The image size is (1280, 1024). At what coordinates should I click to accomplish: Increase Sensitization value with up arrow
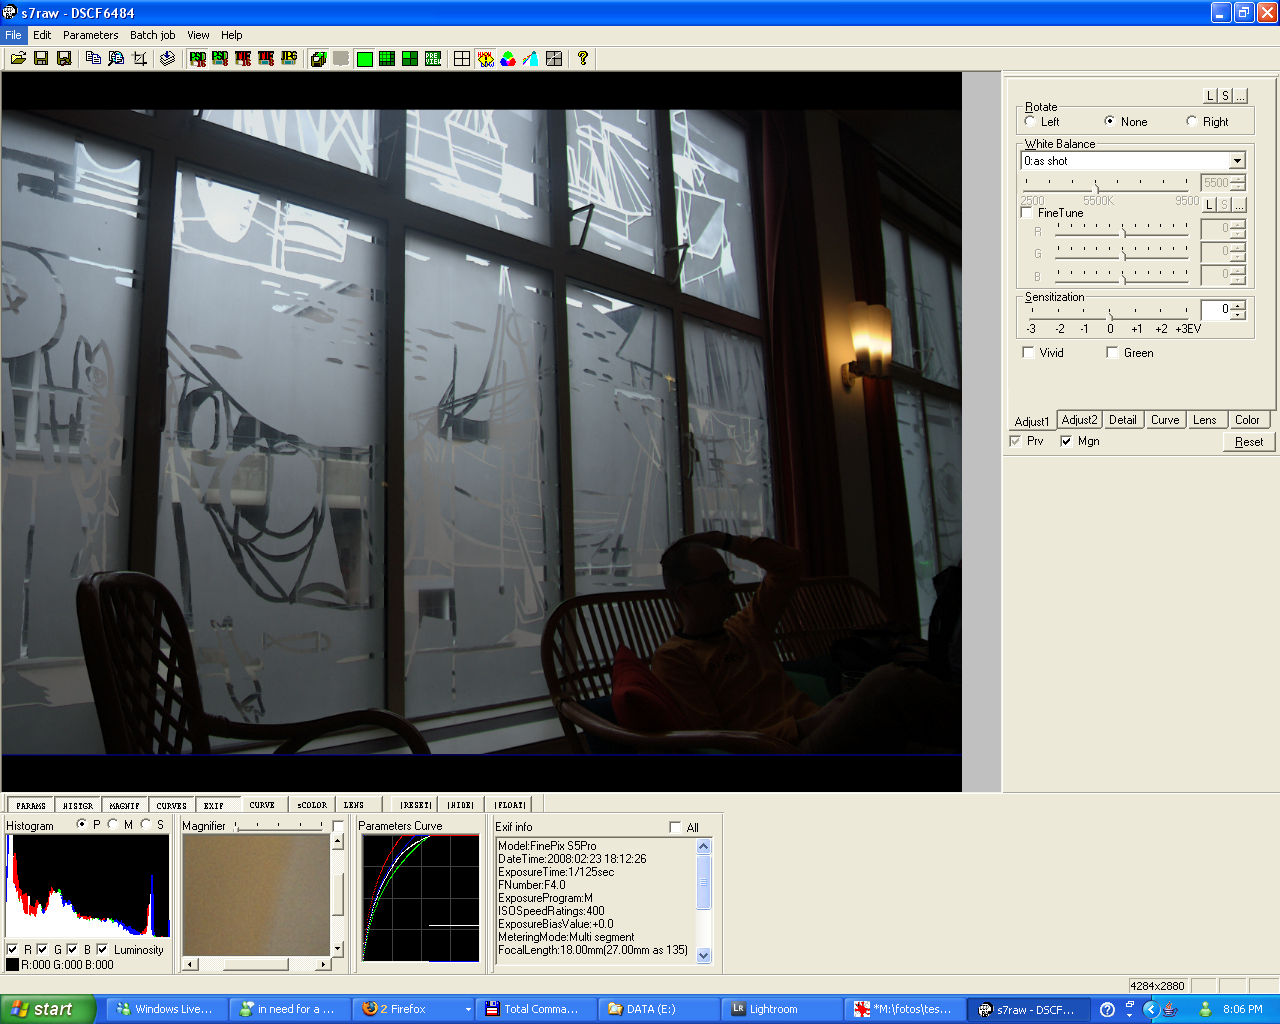(1239, 305)
